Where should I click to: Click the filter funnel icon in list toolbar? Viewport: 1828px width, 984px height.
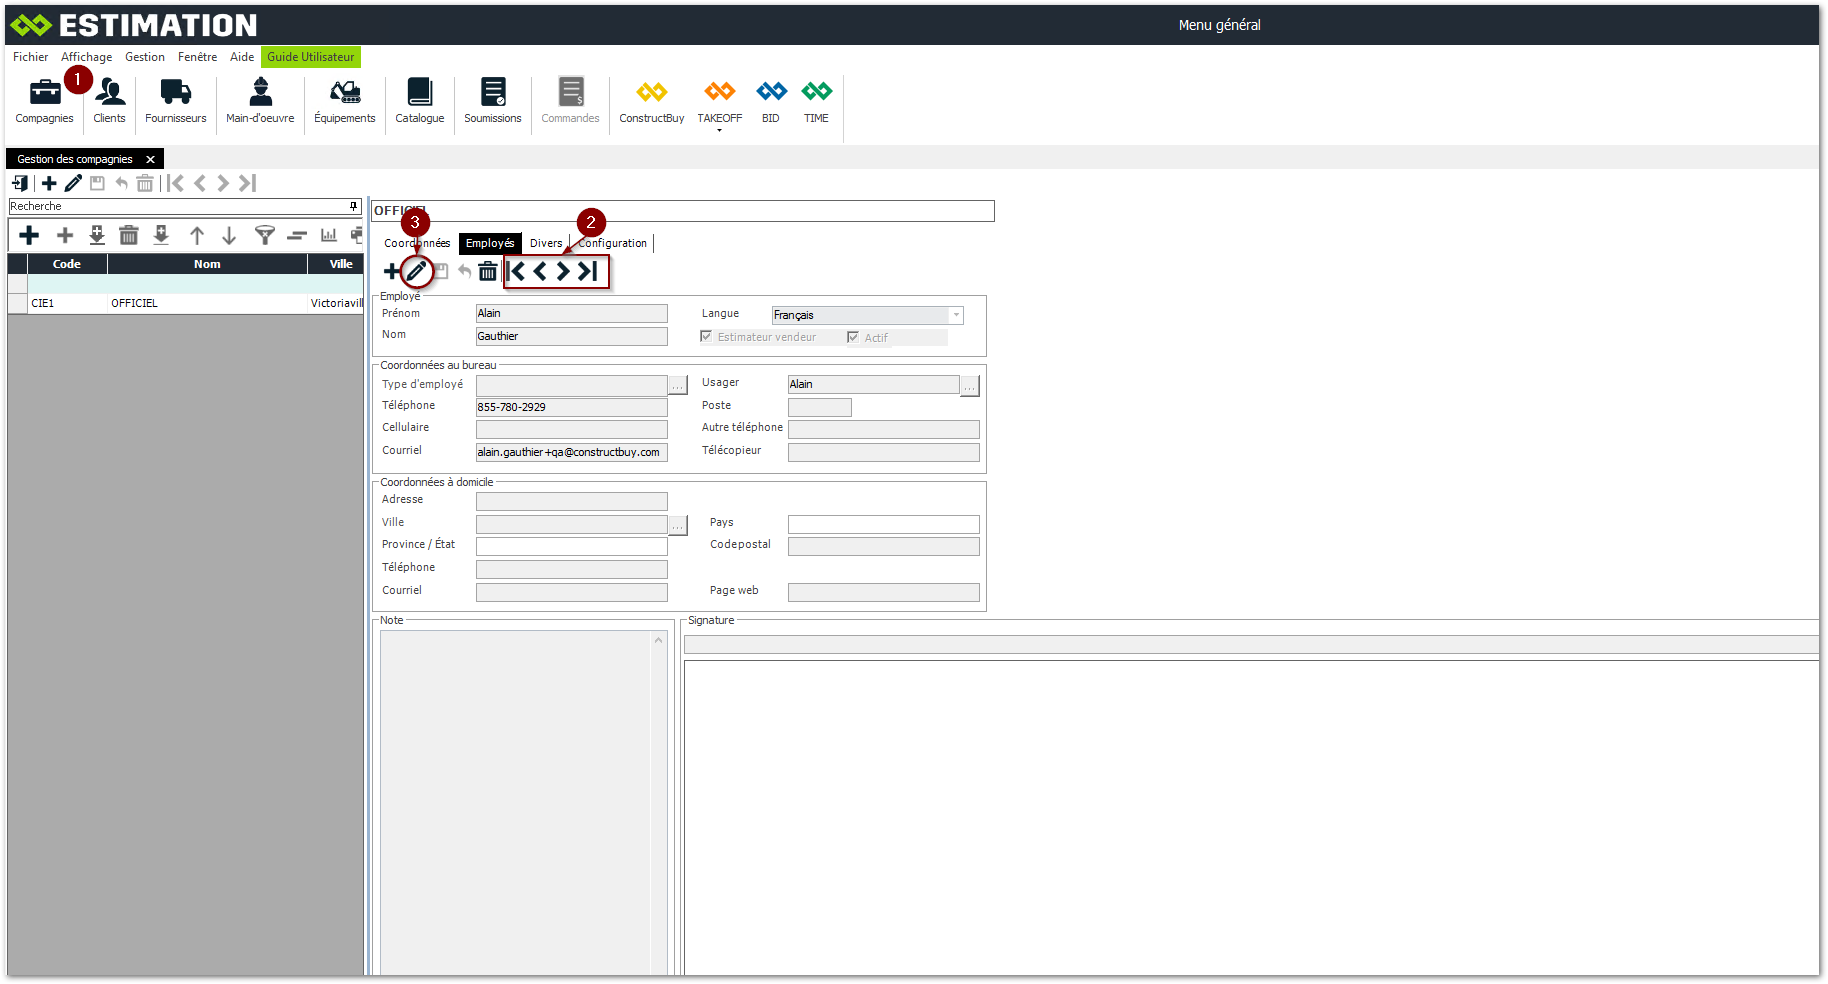tap(264, 235)
